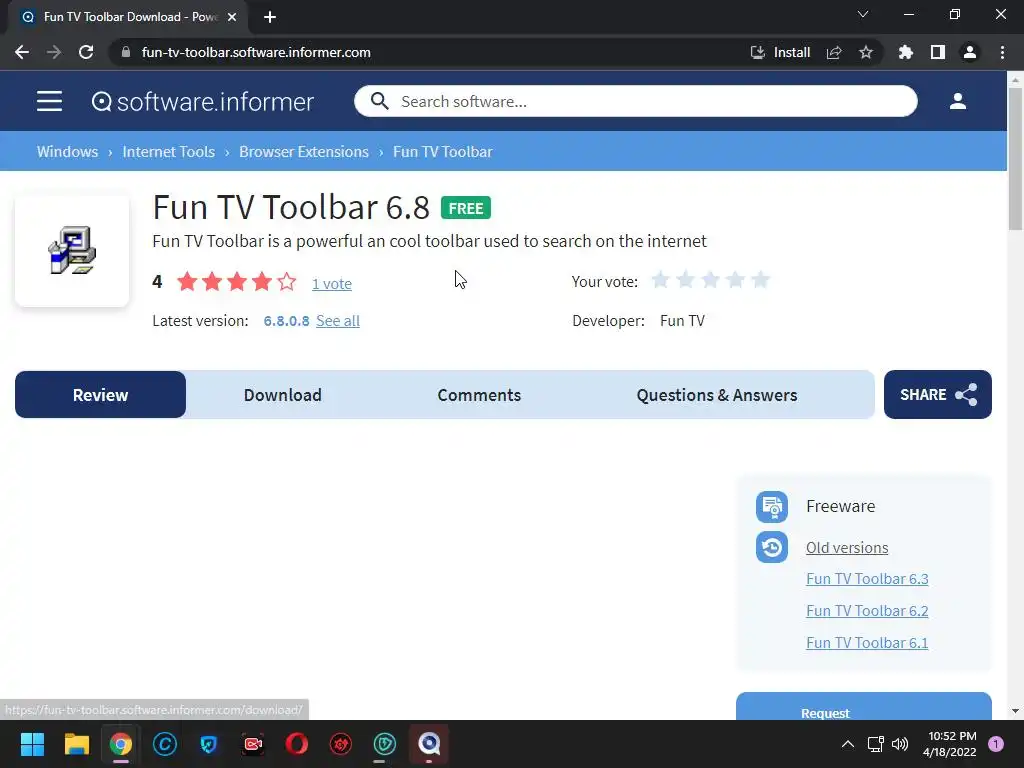Rate three stars in Your vote
Screen dimensions: 1024x768
pos(710,280)
